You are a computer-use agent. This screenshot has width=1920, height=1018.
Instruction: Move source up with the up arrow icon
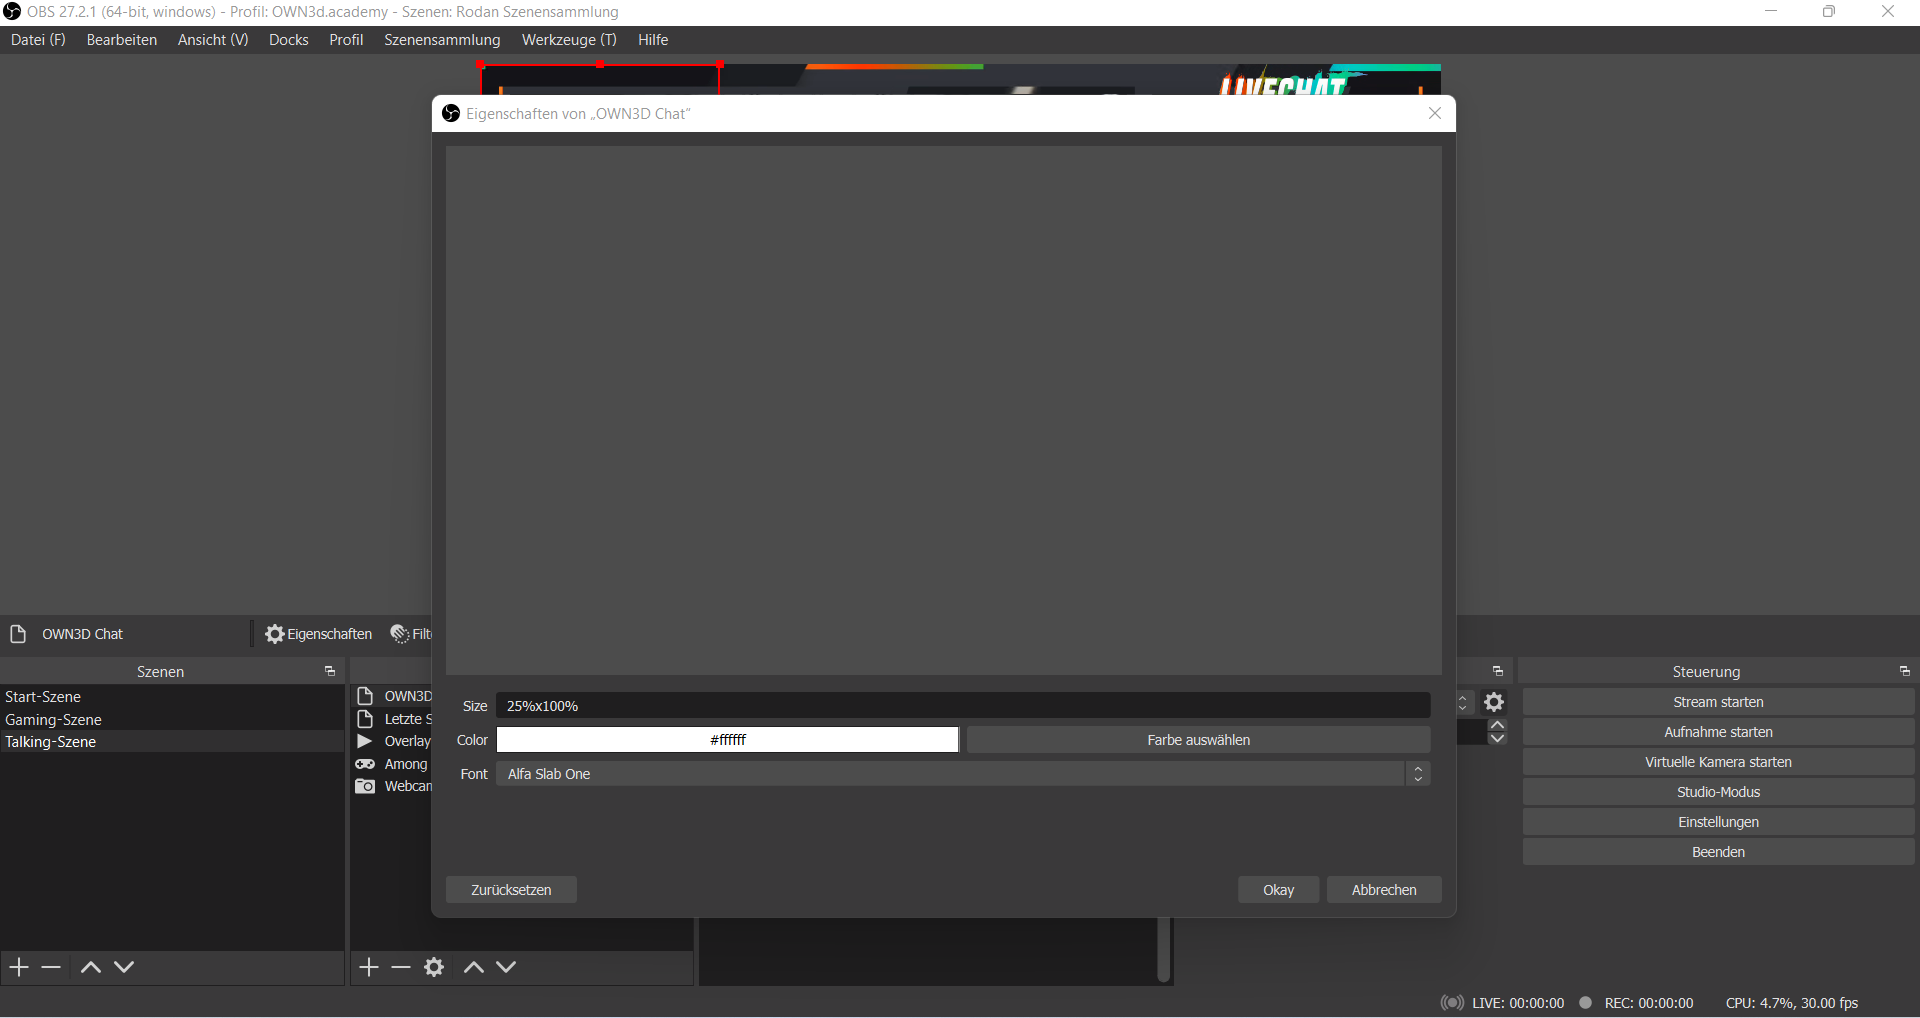[473, 967]
